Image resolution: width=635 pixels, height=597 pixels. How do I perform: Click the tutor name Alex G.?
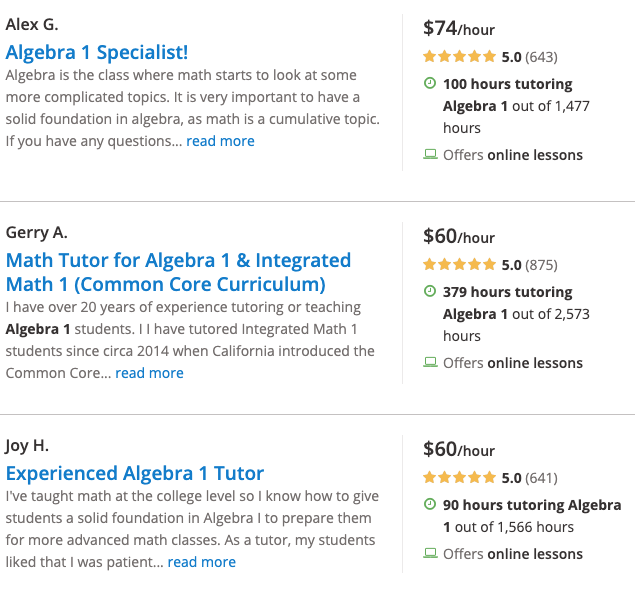(x=32, y=25)
